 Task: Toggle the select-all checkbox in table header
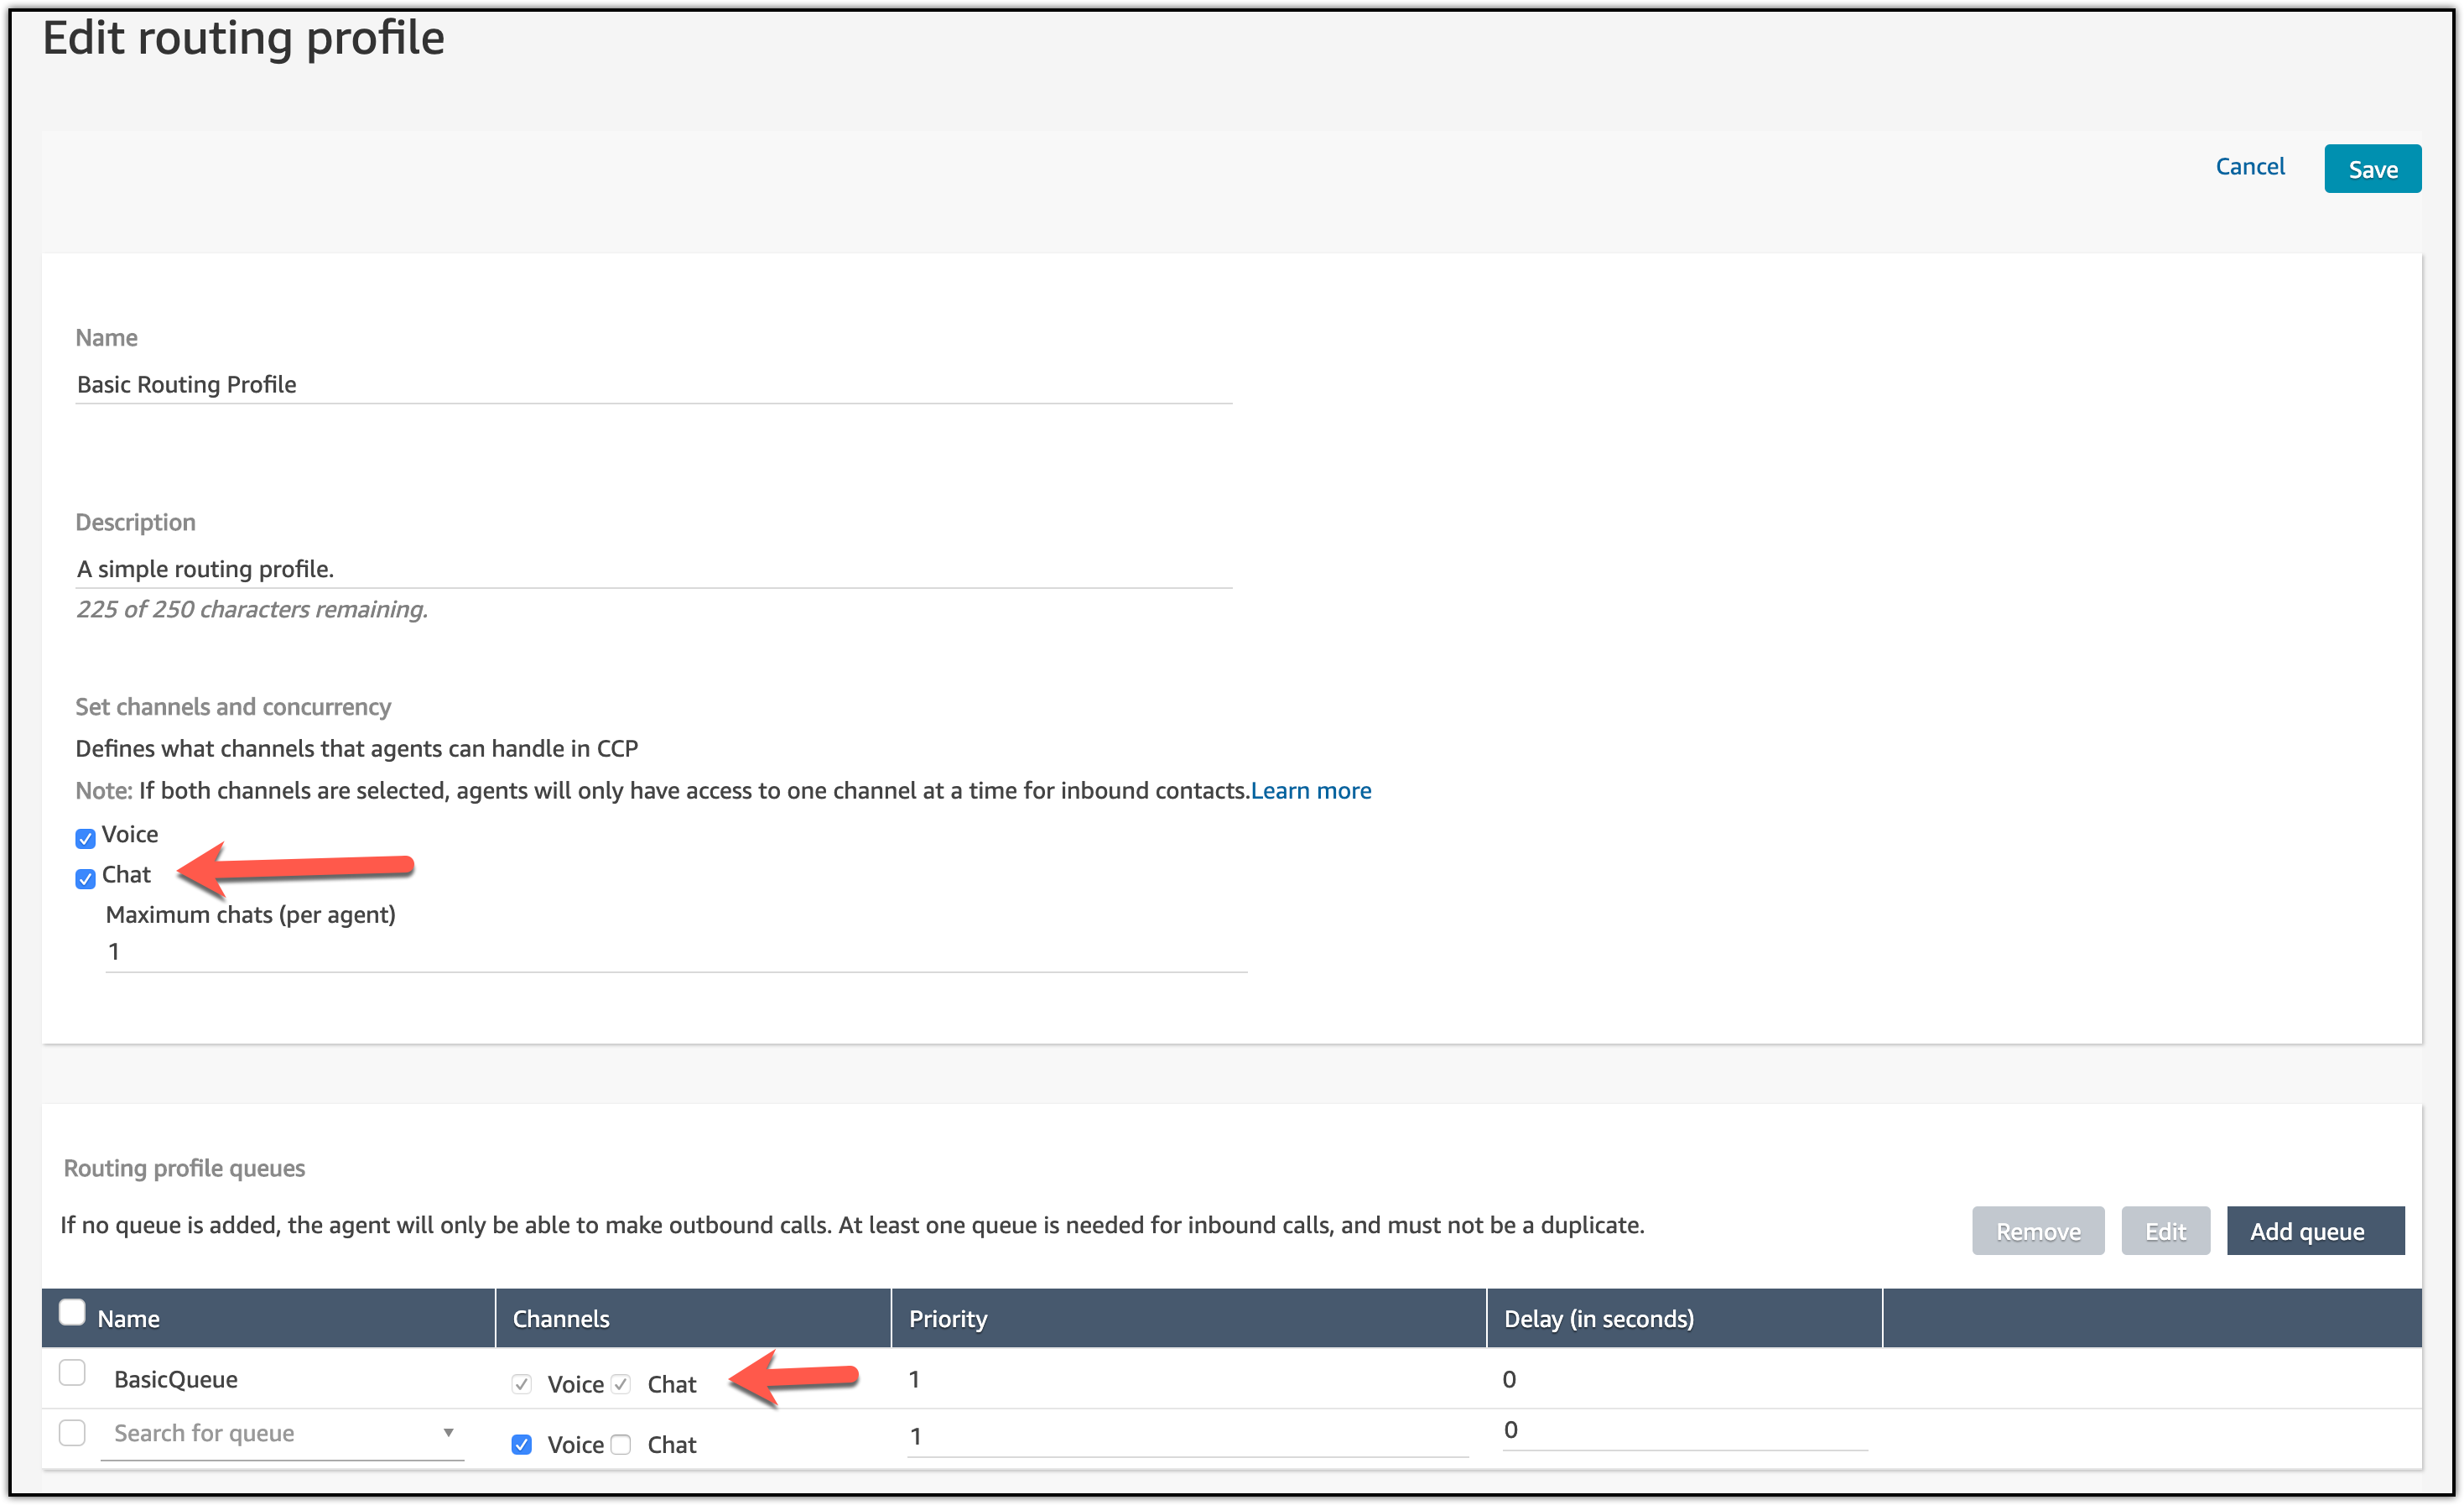point(72,1312)
